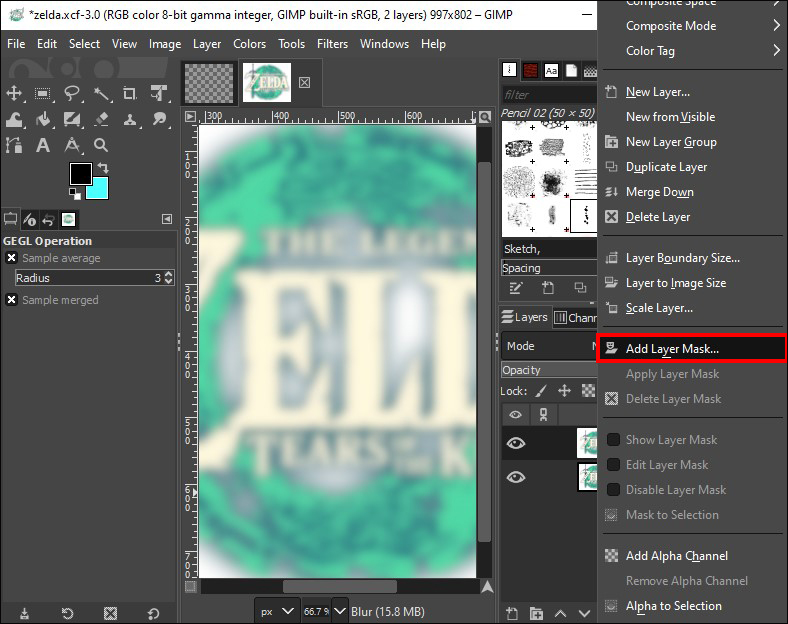Edit the selected brush icon
The height and width of the screenshot is (624, 788).
516,288
